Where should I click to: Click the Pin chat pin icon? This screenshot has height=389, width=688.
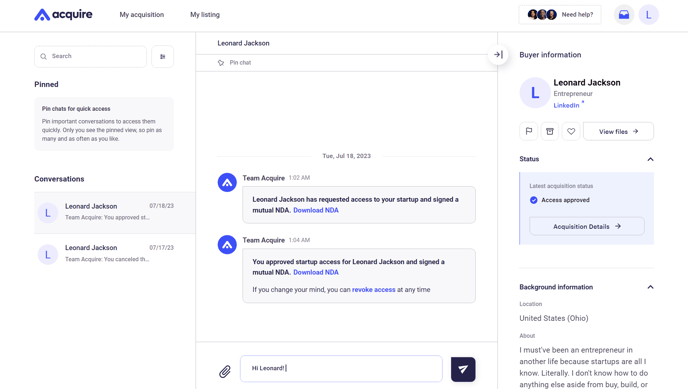pos(221,63)
